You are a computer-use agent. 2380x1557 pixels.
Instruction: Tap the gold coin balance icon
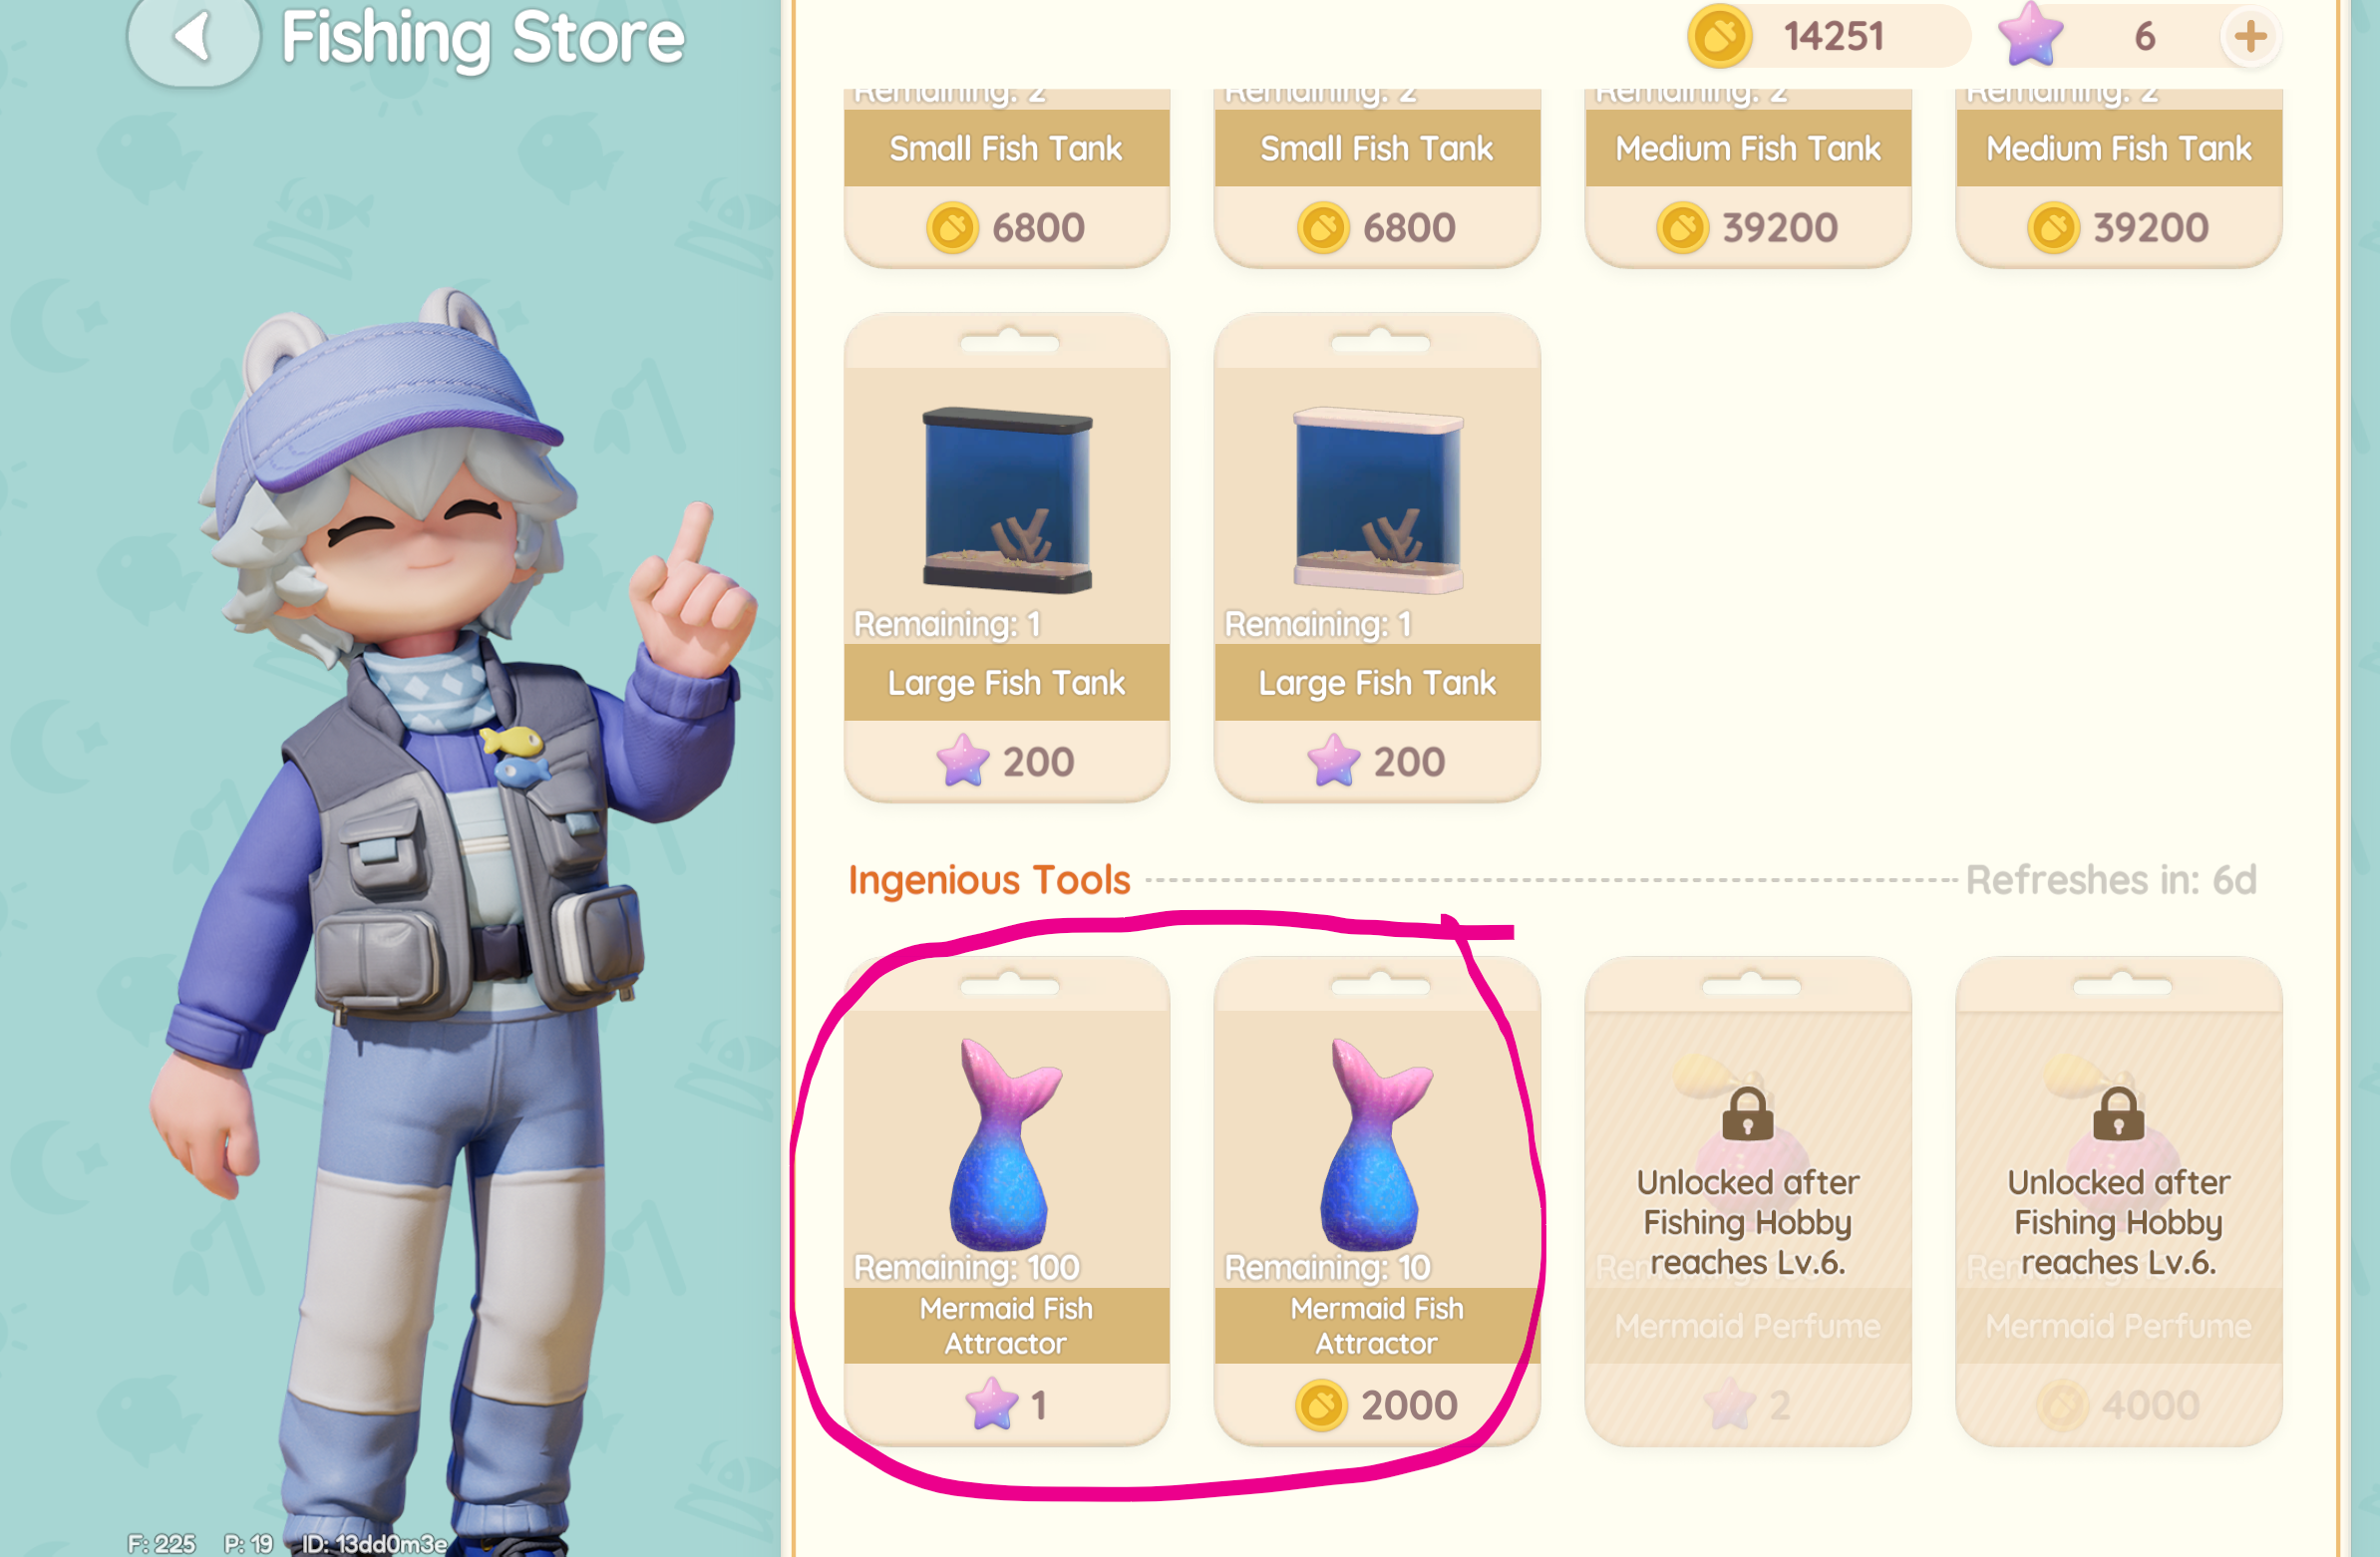[1719, 36]
